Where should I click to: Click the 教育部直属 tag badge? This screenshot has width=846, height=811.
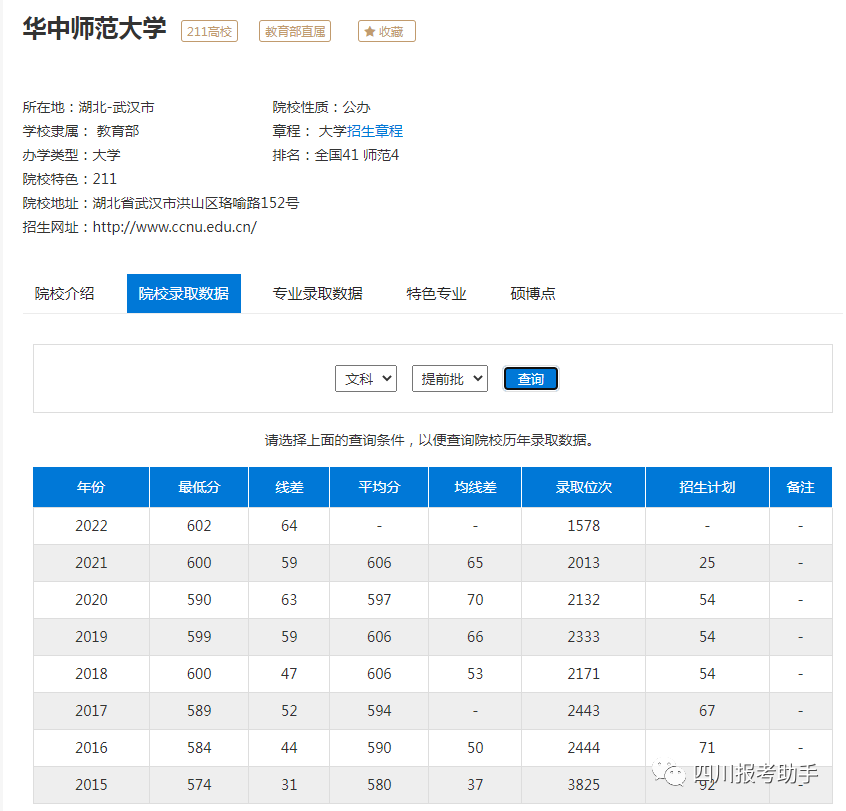(x=295, y=31)
